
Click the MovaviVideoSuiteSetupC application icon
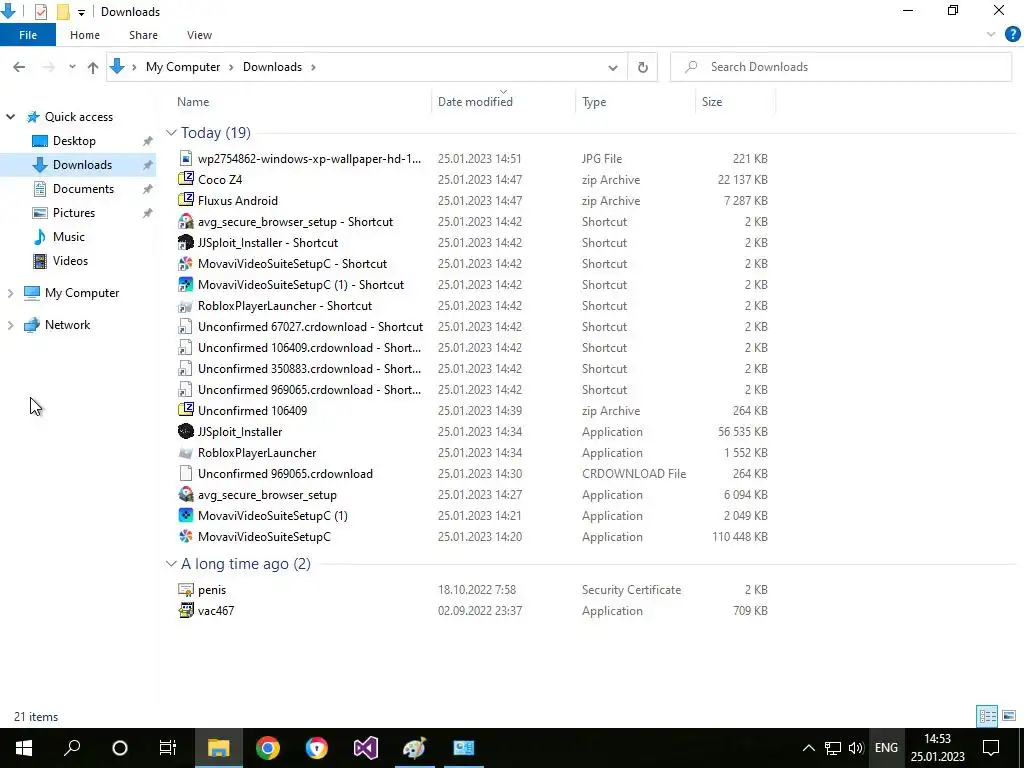186,536
